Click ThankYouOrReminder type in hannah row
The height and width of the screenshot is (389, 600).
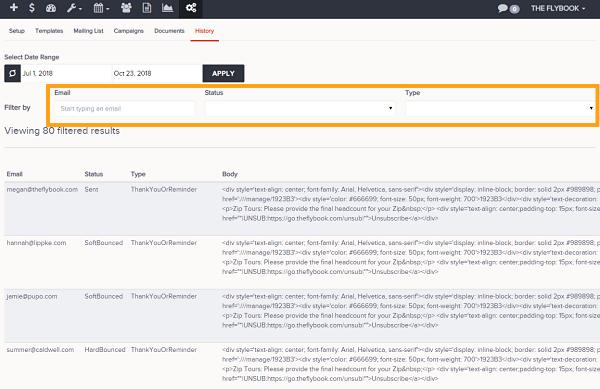164,243
